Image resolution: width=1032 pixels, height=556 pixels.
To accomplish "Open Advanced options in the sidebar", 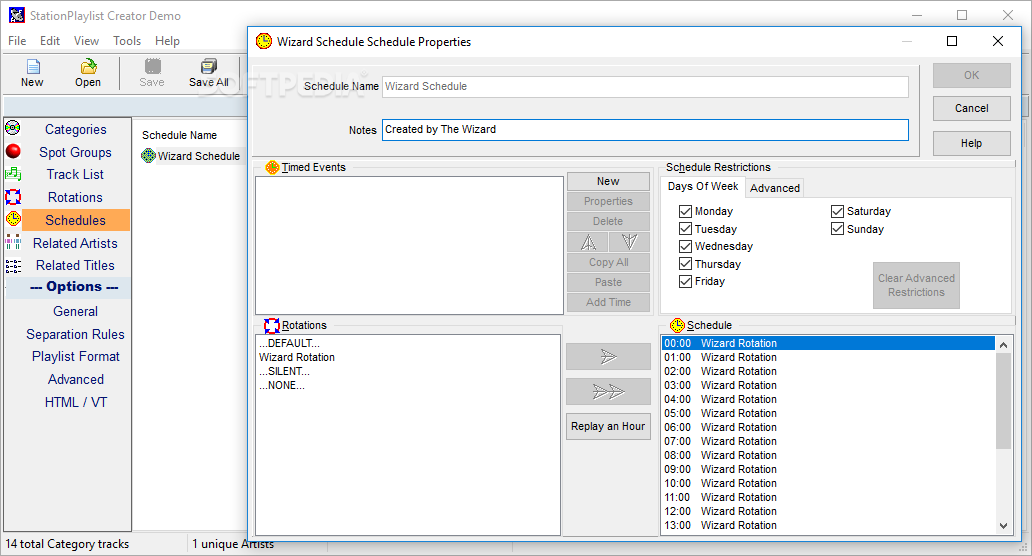I will coord(76,380).
